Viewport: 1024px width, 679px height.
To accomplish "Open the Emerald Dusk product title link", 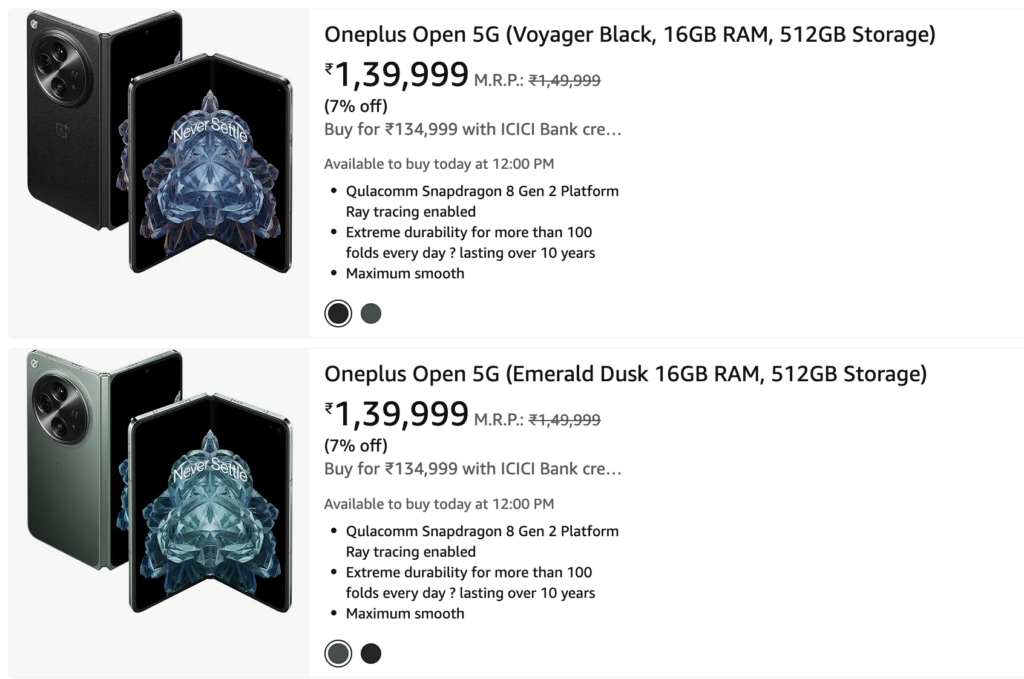I will tap(627, 373).
